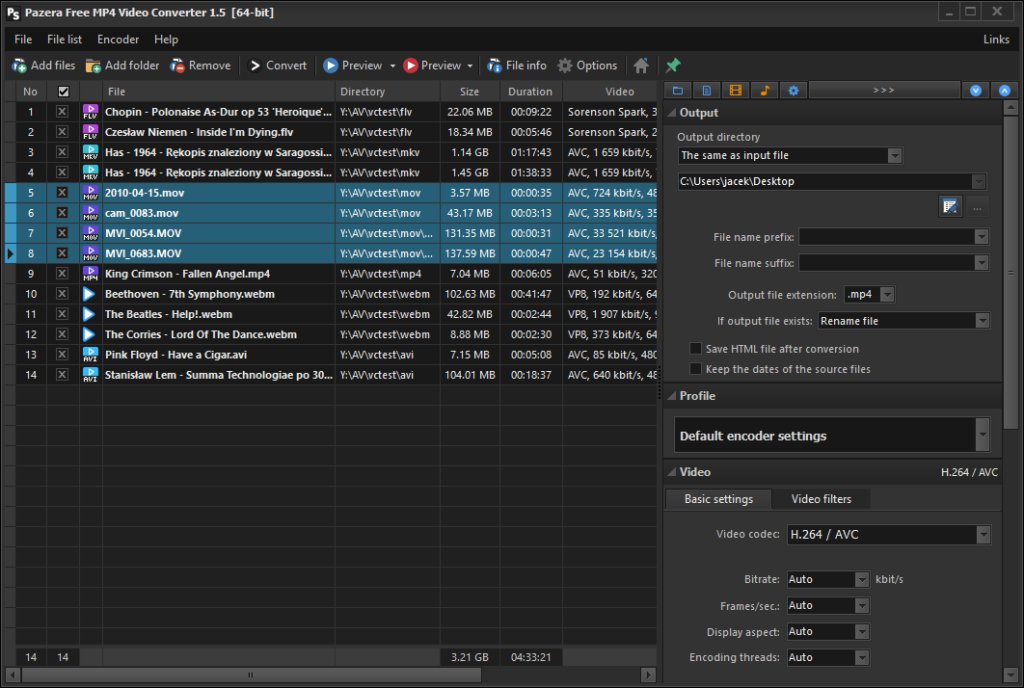Viewport: 1024px width, 688px height.
Task: Toggle the check-all box in list header
Action: click(x=63, y=91)
